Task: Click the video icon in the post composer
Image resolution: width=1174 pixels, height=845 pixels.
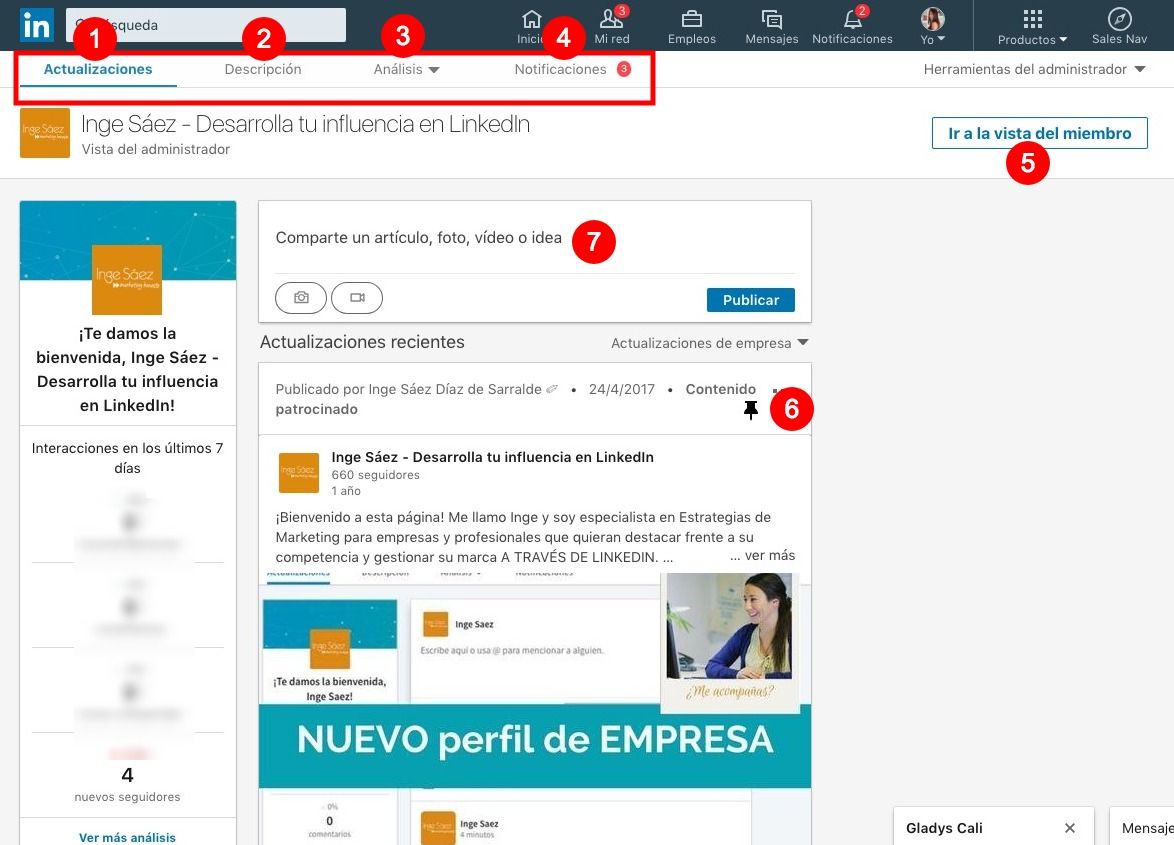Action: (x=357, y=297)
